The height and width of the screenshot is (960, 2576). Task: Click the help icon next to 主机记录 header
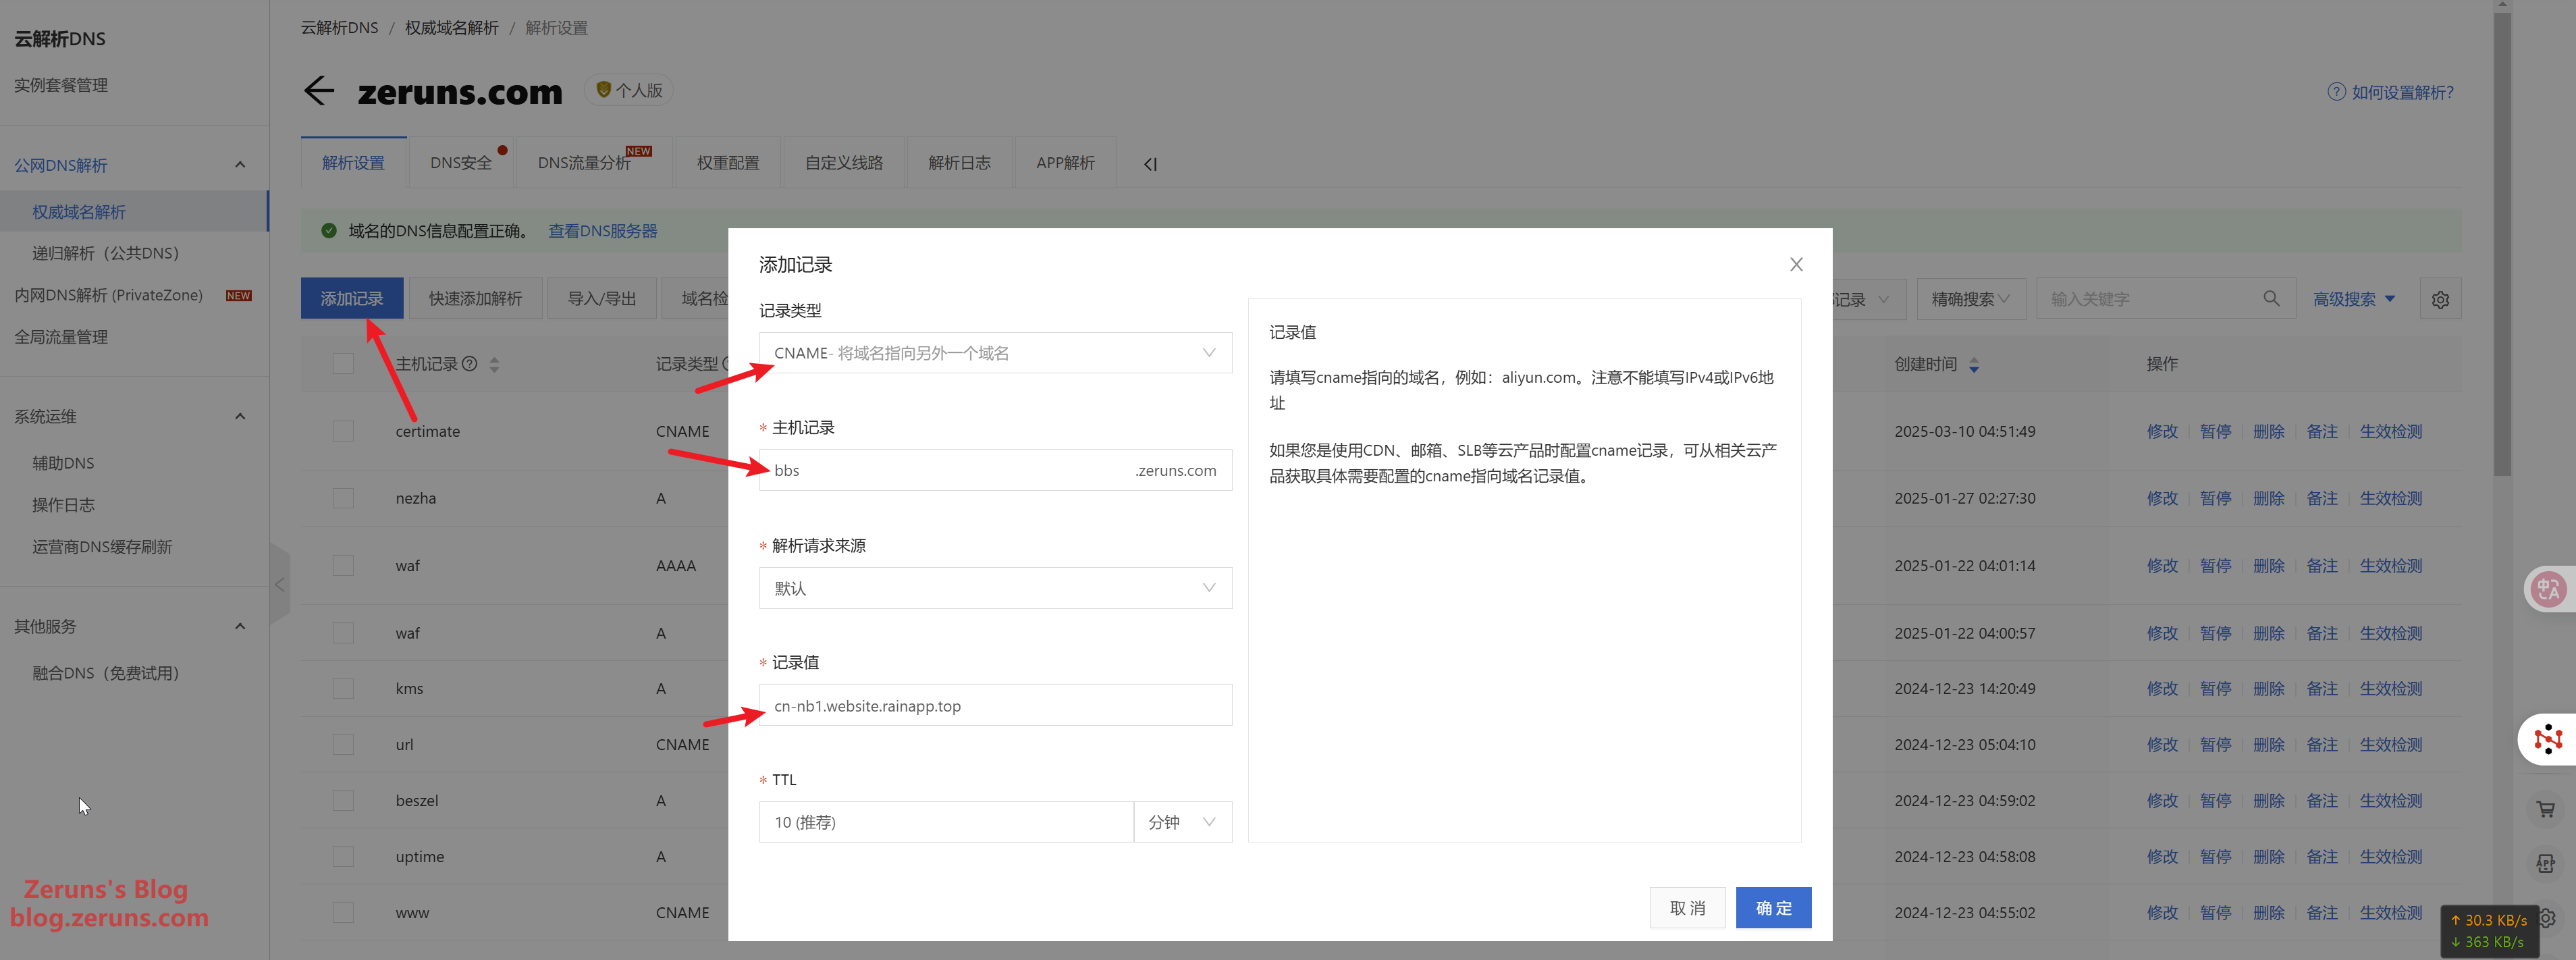click(x=469, y=363)
